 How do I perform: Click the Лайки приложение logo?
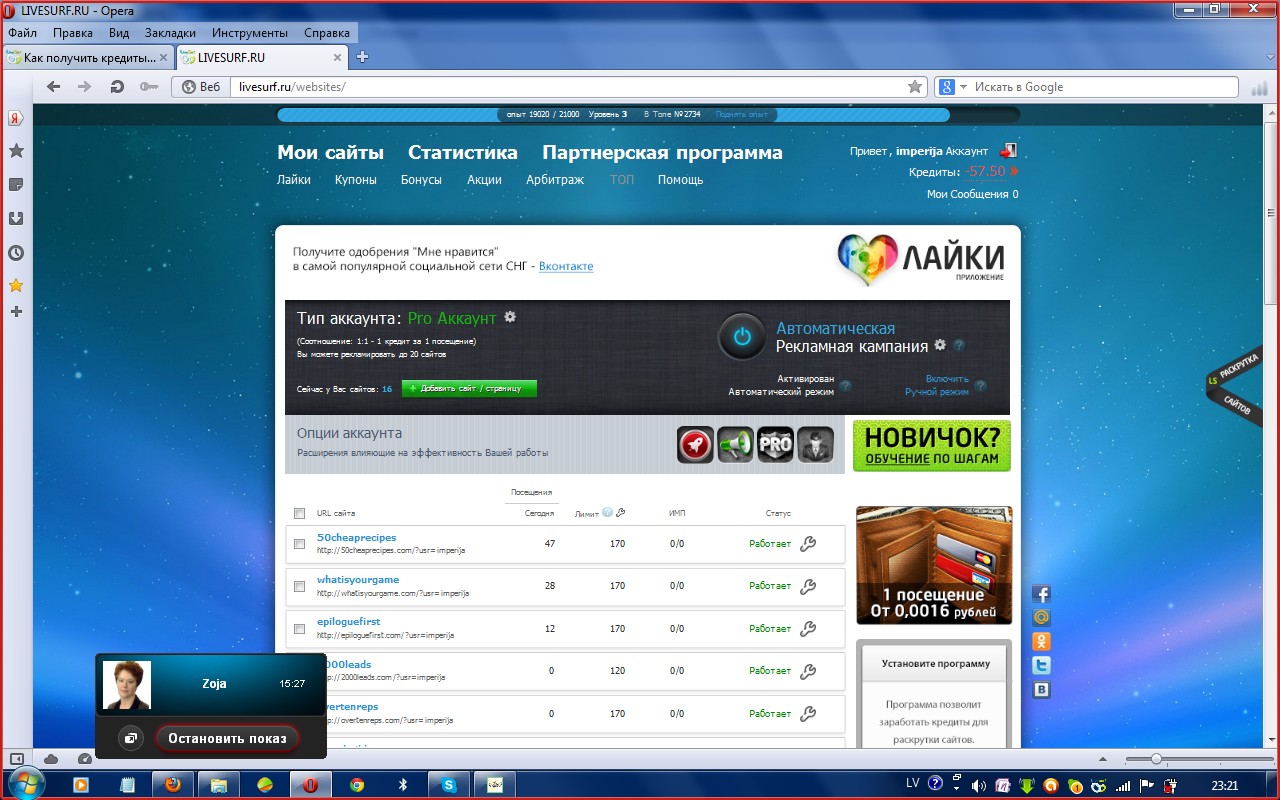[921, 260]
